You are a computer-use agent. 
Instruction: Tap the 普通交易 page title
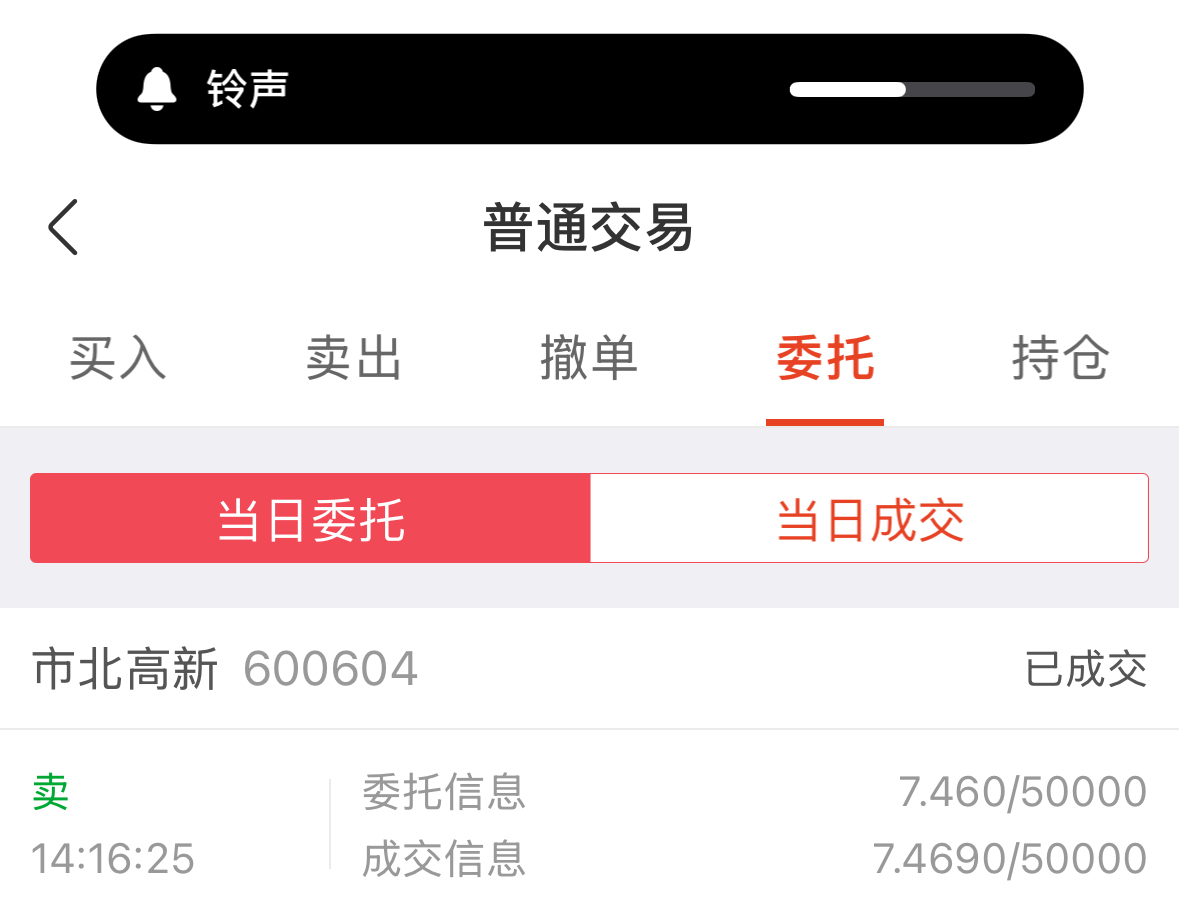(x=588, y=227)
